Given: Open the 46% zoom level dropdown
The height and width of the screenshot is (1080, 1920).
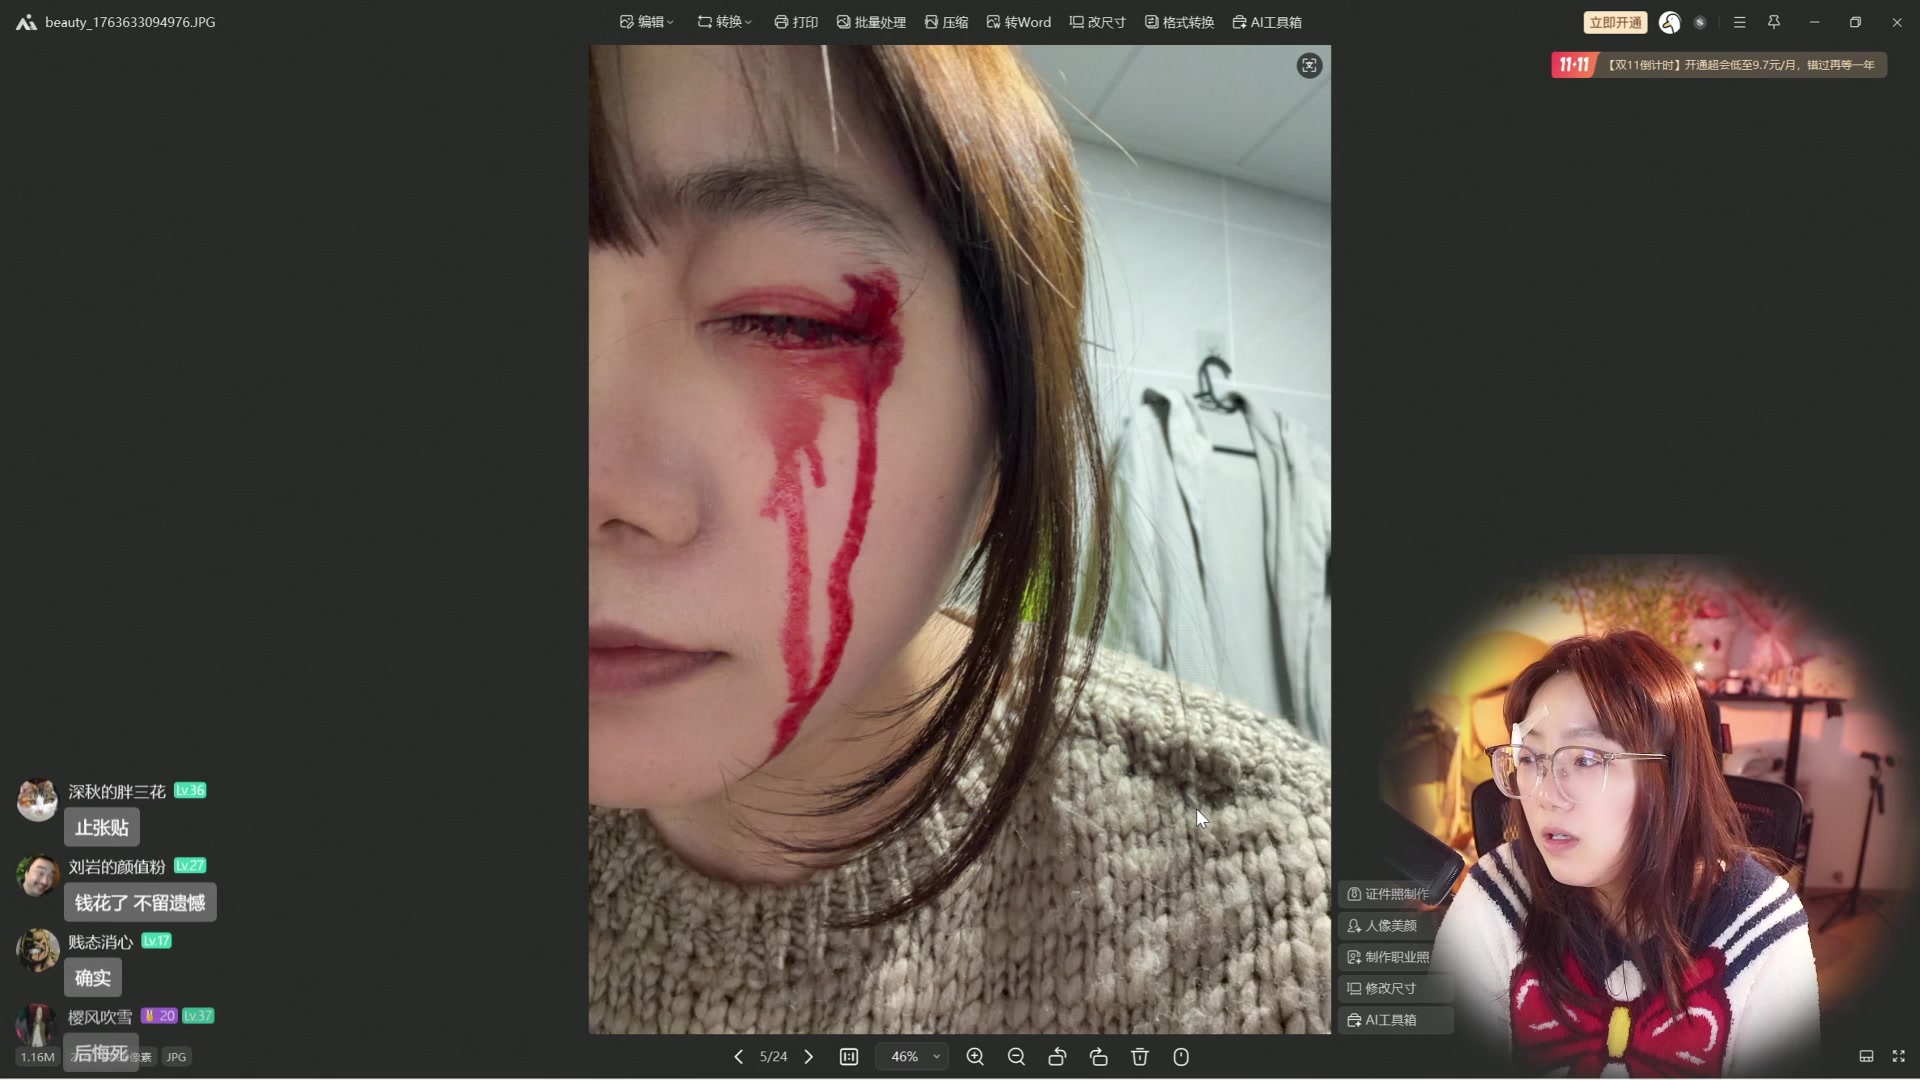Looking at the screenshot, I should [x=914, y=1057].
